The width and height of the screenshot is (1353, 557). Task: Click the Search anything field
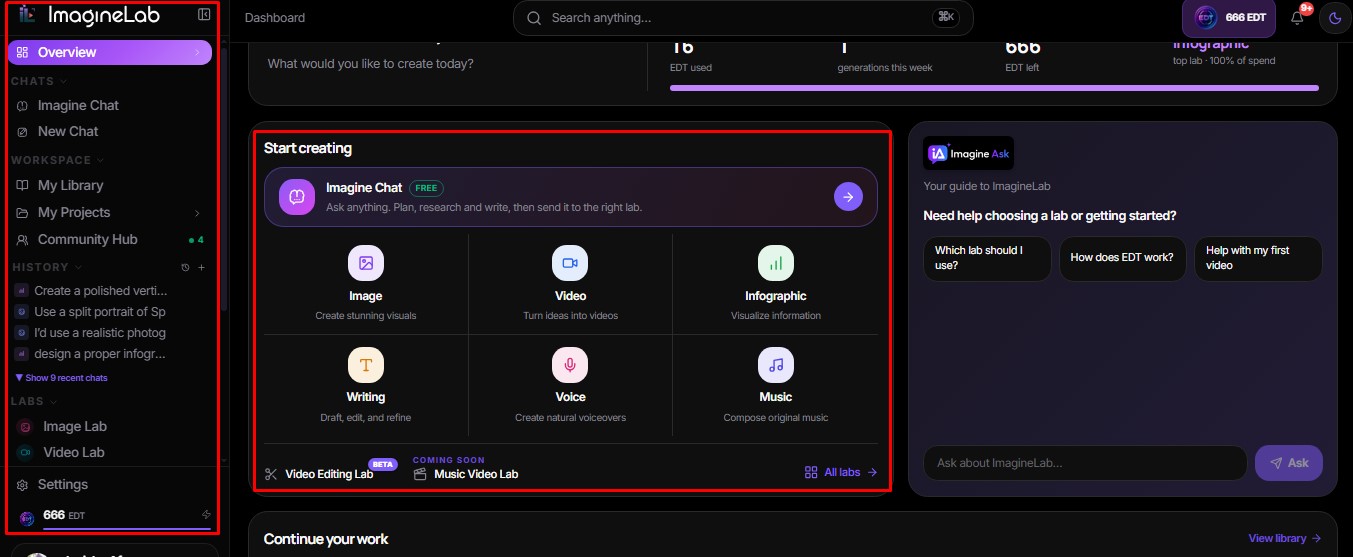(743, 18)
